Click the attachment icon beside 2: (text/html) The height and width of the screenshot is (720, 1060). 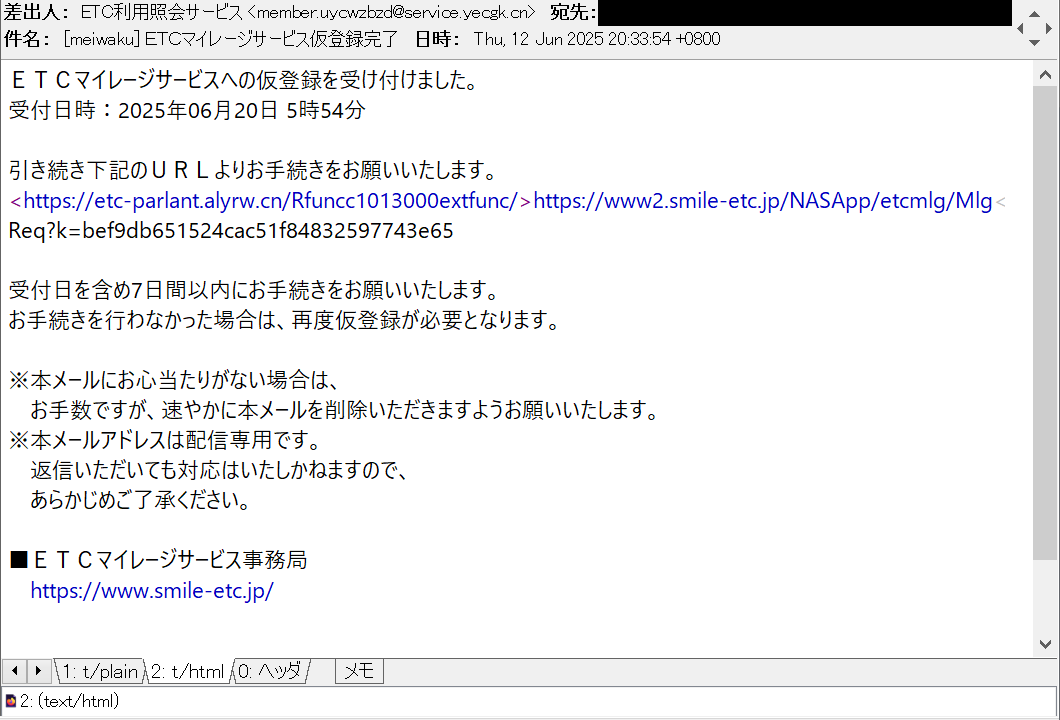tap(10, 701)
